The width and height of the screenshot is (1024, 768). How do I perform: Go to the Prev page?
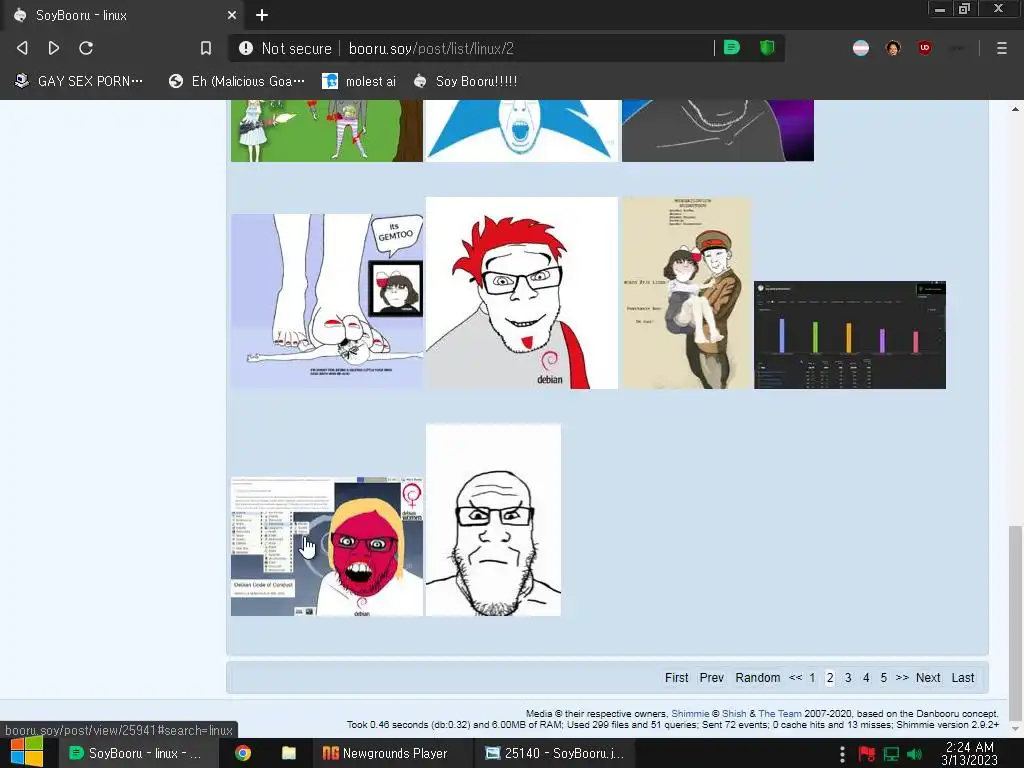click(x=711, y=678)
